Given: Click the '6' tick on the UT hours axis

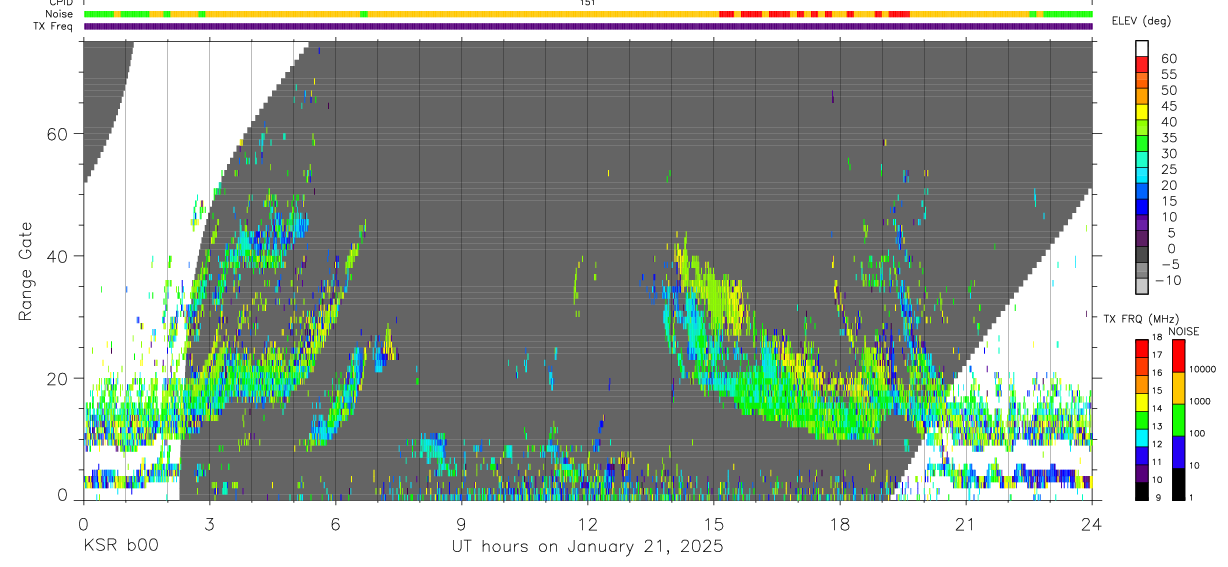Looking at the screenshot, I should click(336, 523).
